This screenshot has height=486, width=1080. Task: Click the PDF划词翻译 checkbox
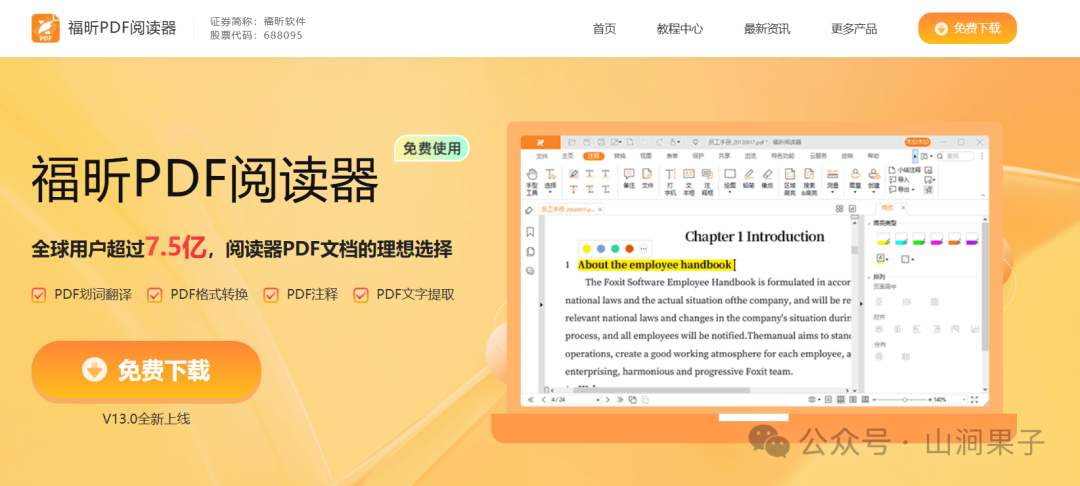(x=39, y=294)
